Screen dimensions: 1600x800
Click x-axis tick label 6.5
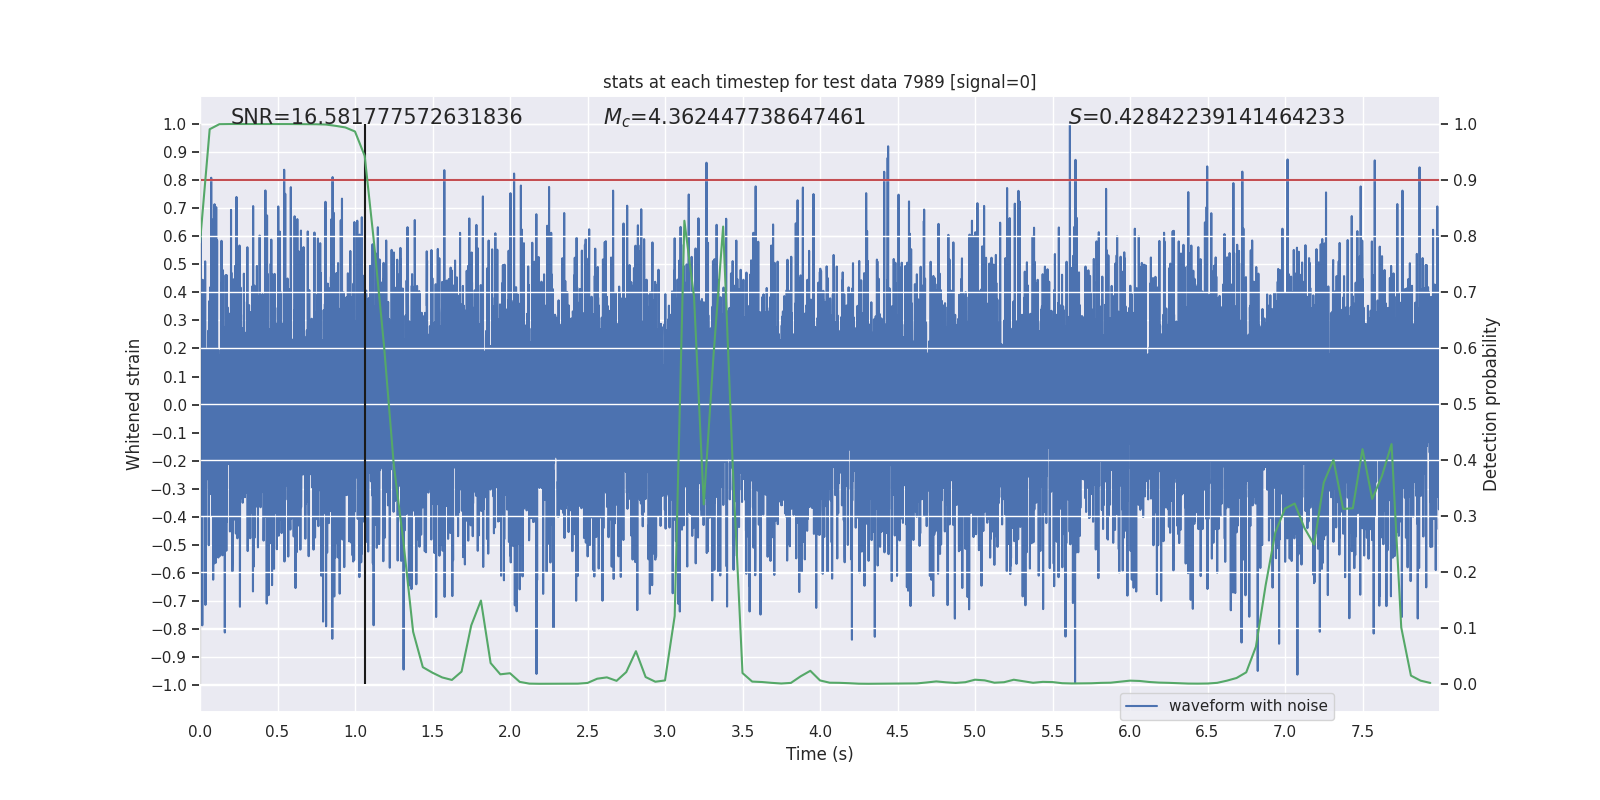[x=1207, y=732]
